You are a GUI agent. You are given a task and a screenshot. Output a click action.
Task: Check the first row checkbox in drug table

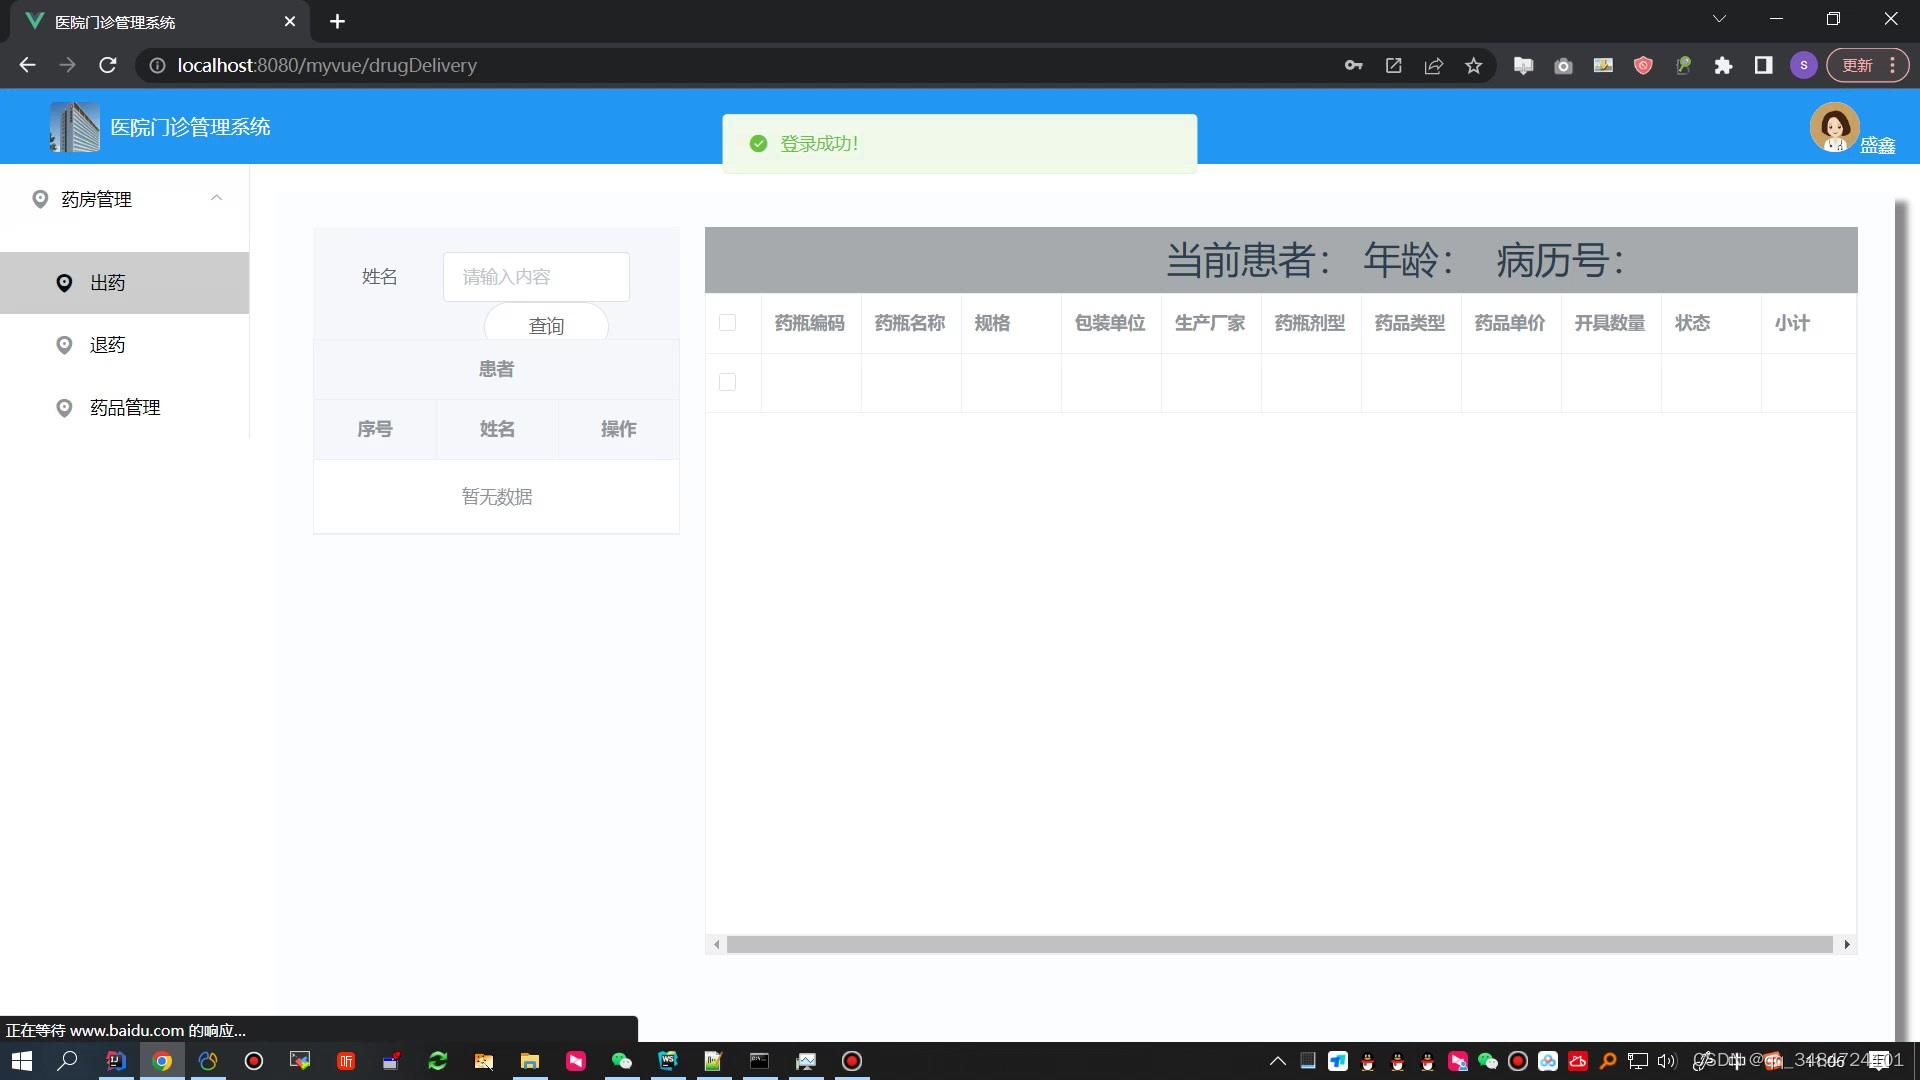(727, 382)
